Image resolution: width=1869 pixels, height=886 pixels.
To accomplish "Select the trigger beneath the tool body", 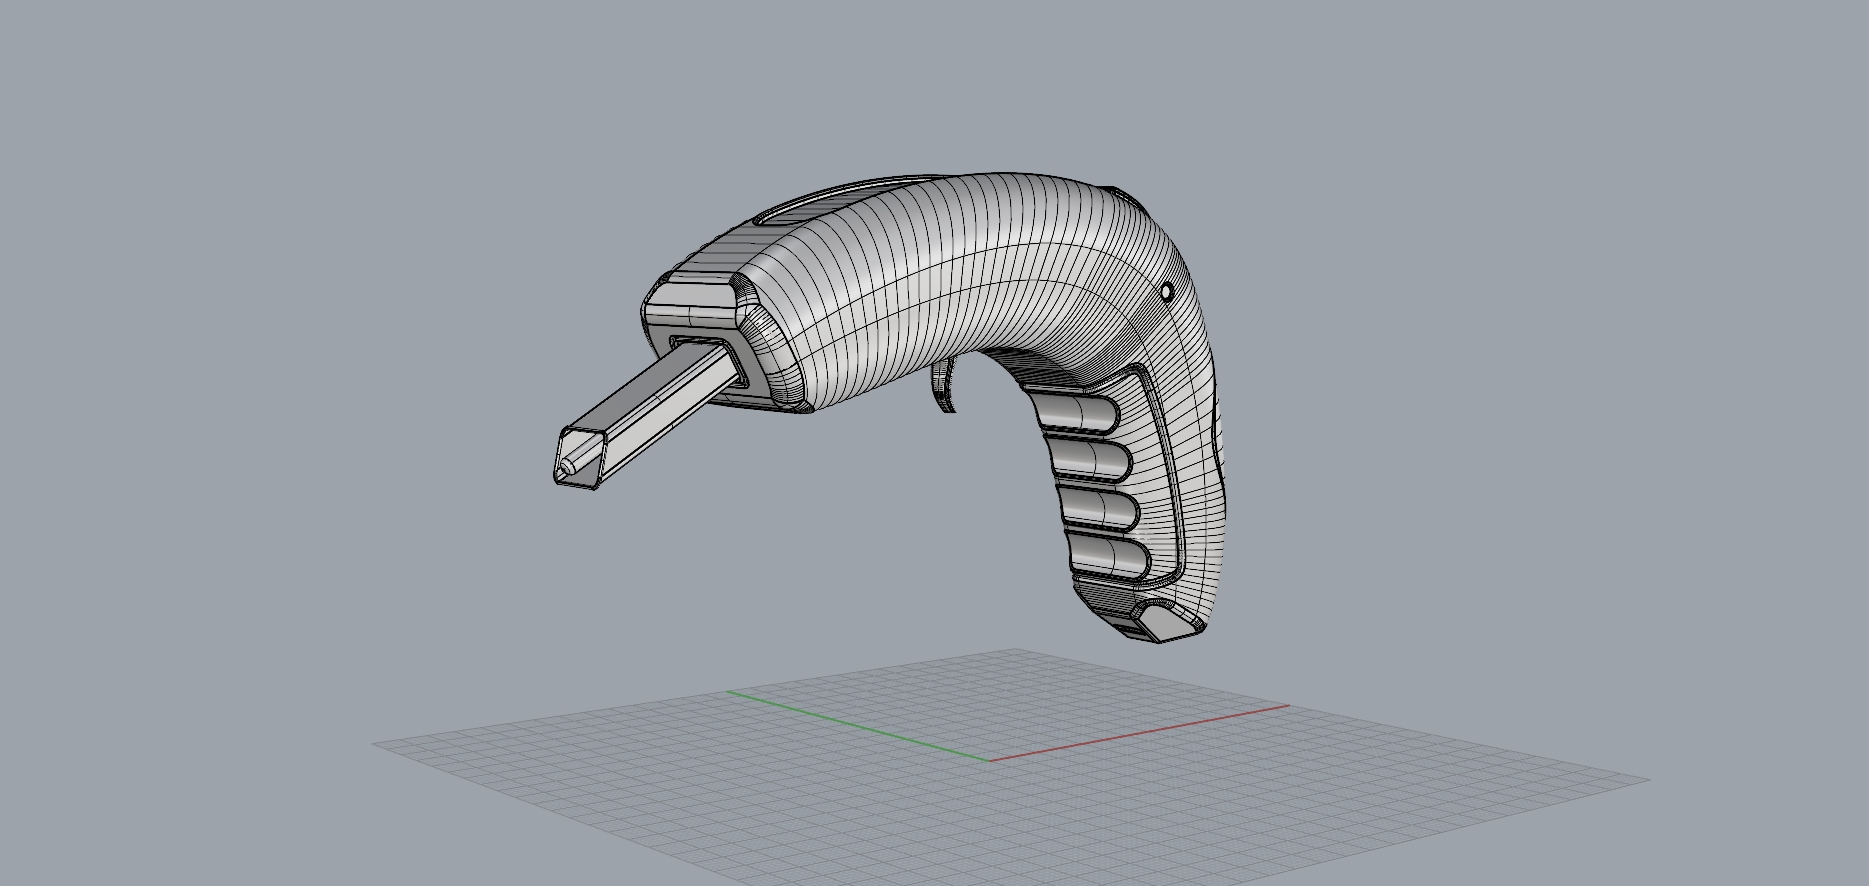I will click(x=945, y=388).
